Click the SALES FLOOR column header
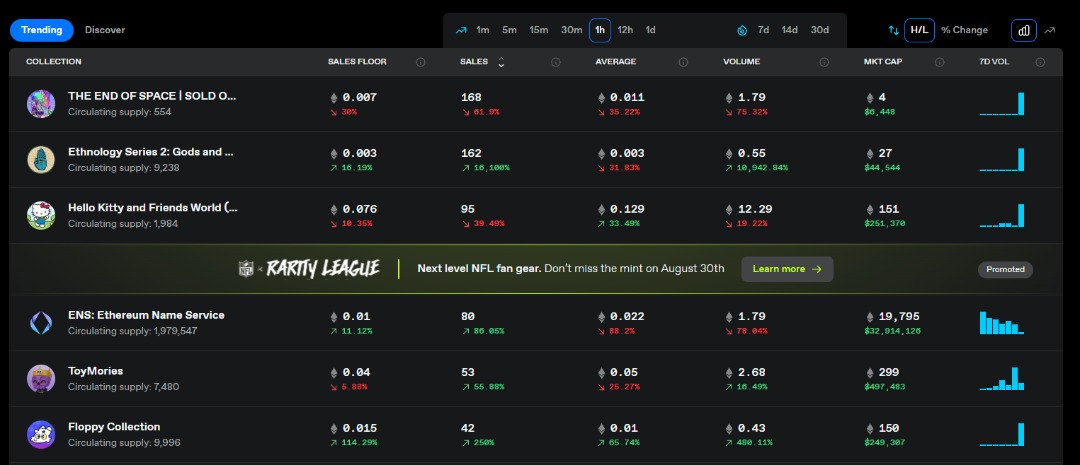The width and height of the screenshot is (1080, 465). click(357, 62)
